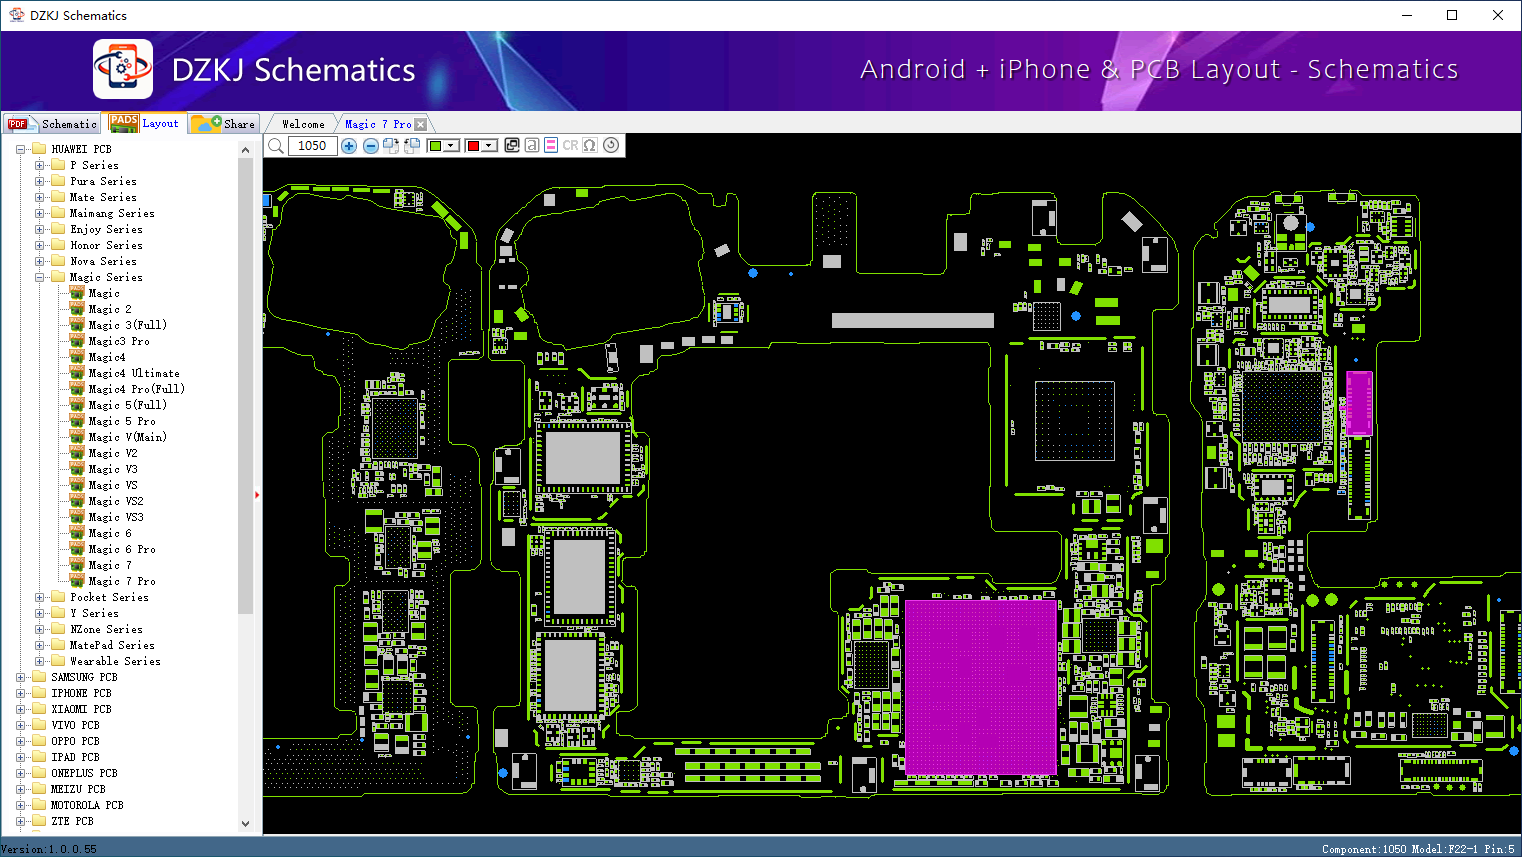The width and height of the screenshot is (1522, 857).
Task: Switch to the Schematic tab
Action: click(52, 124)
